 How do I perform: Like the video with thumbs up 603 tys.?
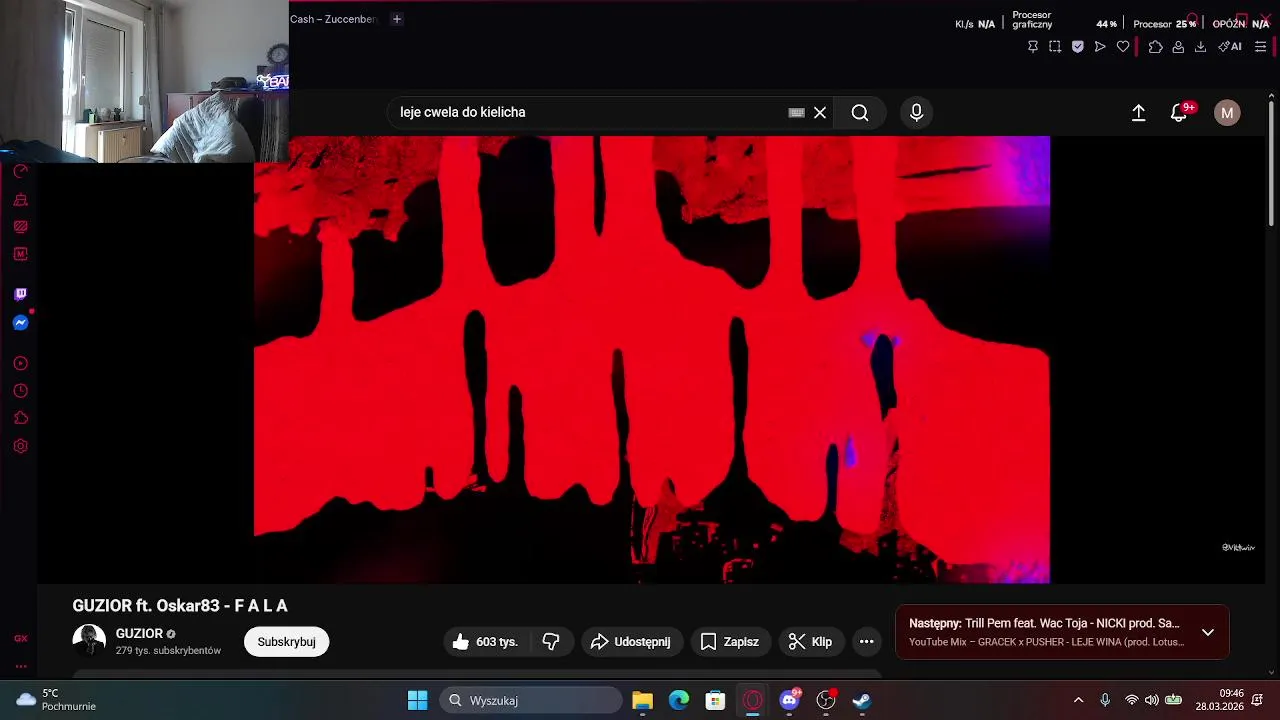tap(485, 642)
